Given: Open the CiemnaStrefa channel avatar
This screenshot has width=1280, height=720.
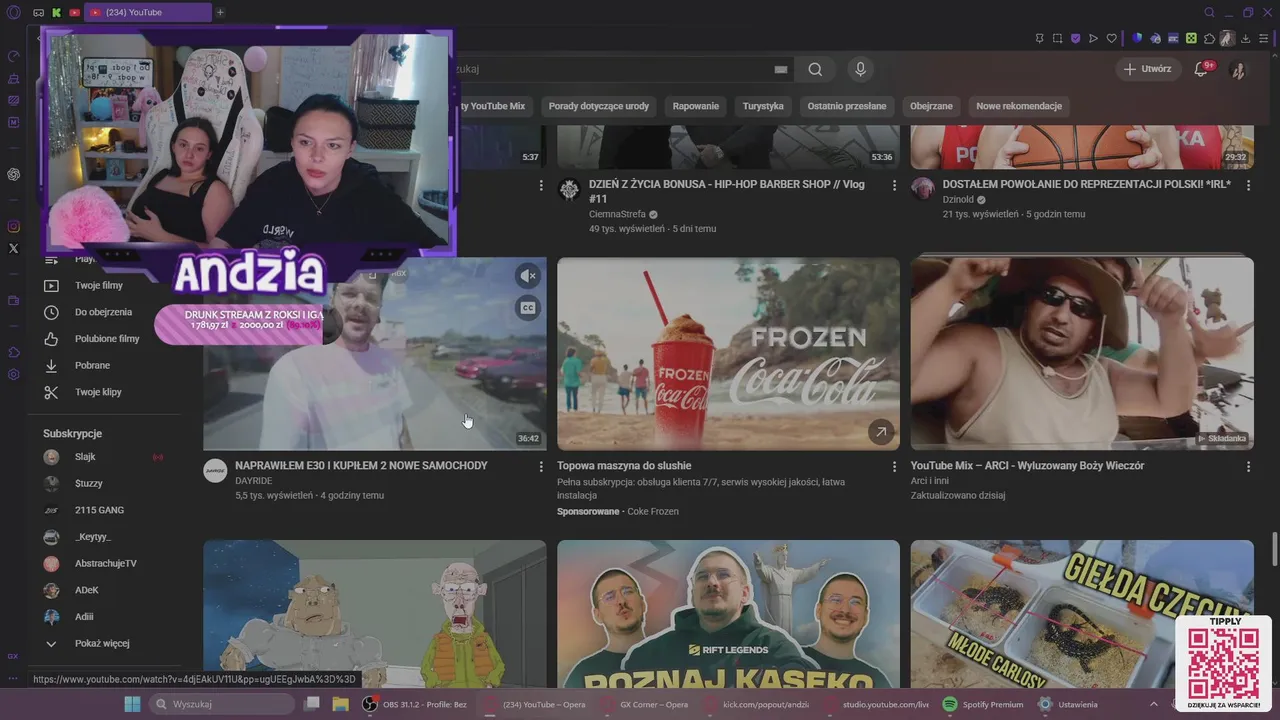Looking at the screenshot, I should (569, 190).
